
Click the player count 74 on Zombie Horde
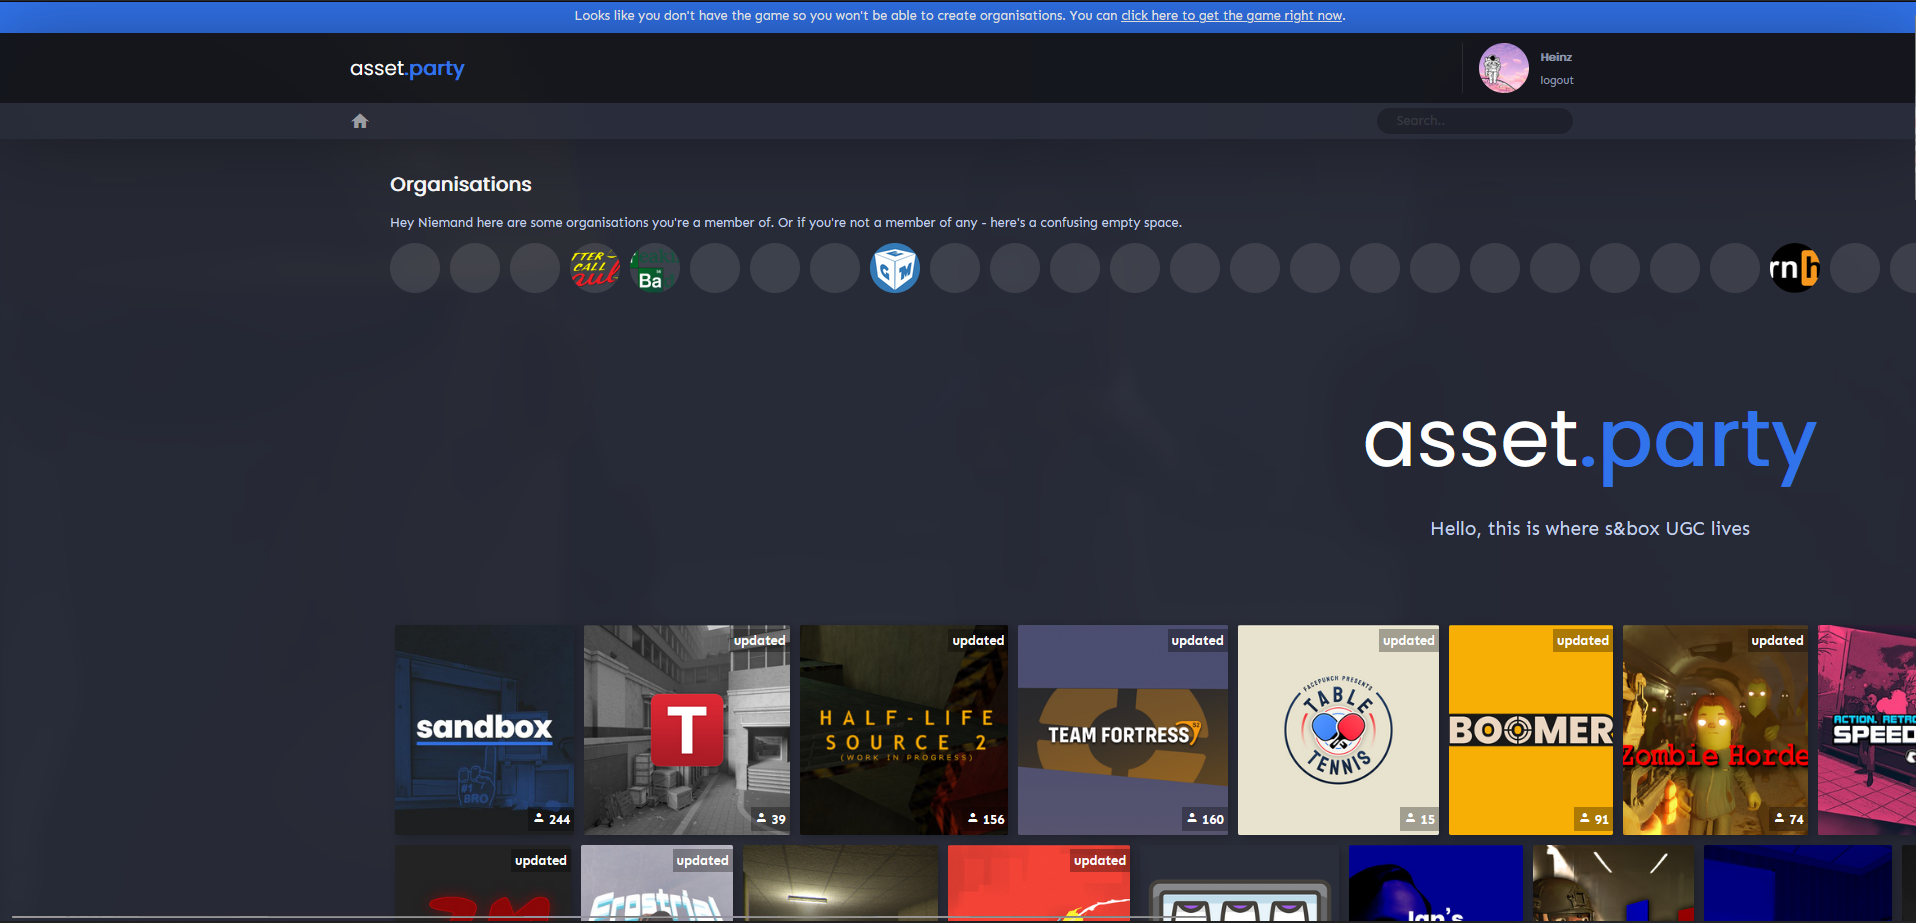click(1789, 819)
